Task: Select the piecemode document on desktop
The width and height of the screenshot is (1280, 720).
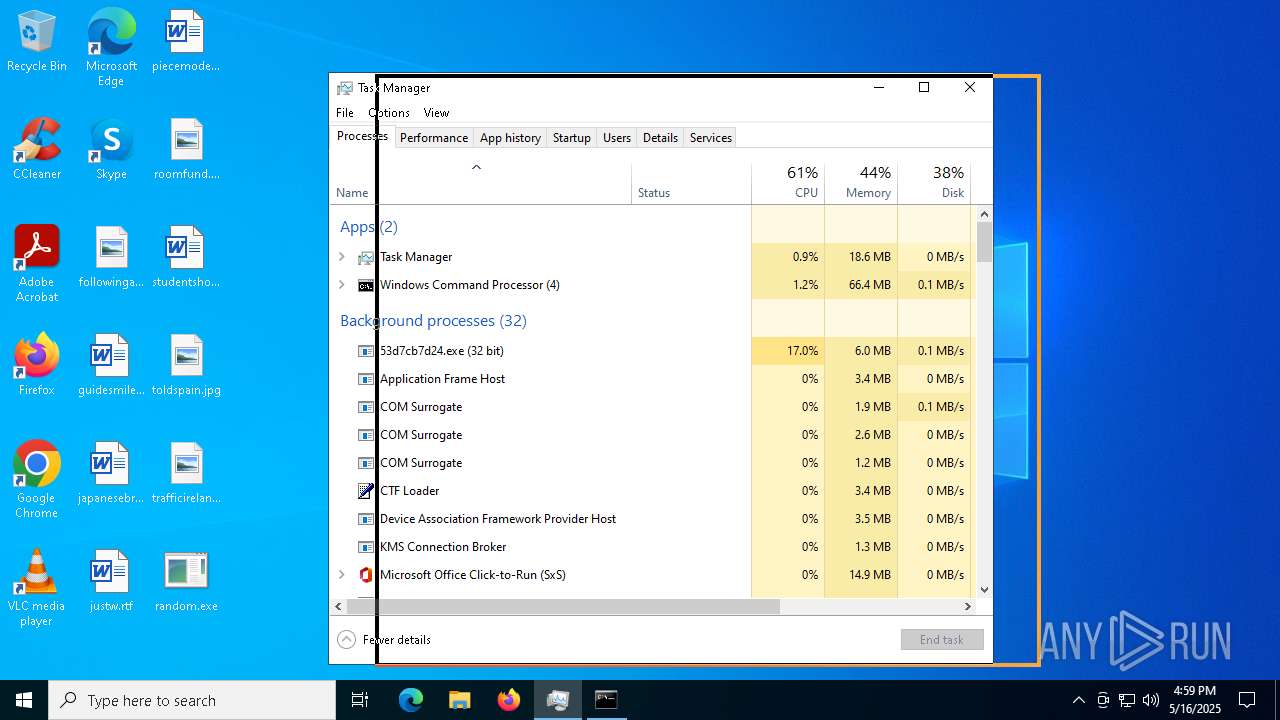Action: [x=186, y=42]
